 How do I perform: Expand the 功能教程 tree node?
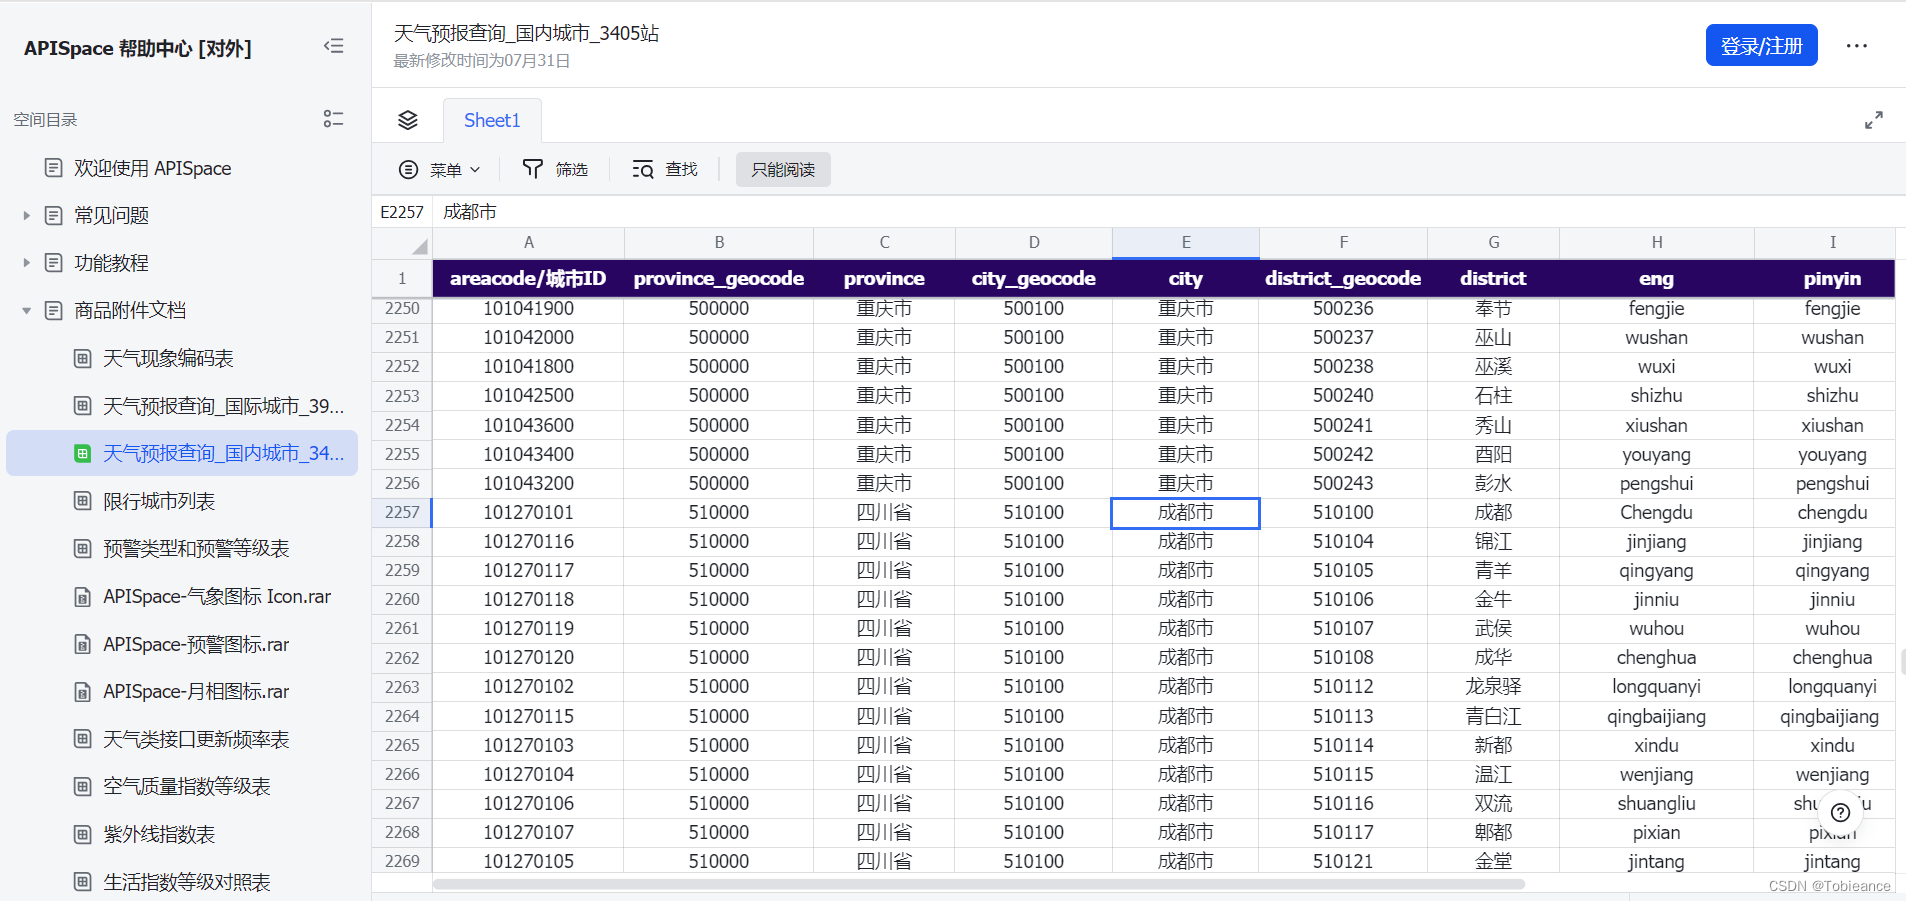[x=27, y=263]
